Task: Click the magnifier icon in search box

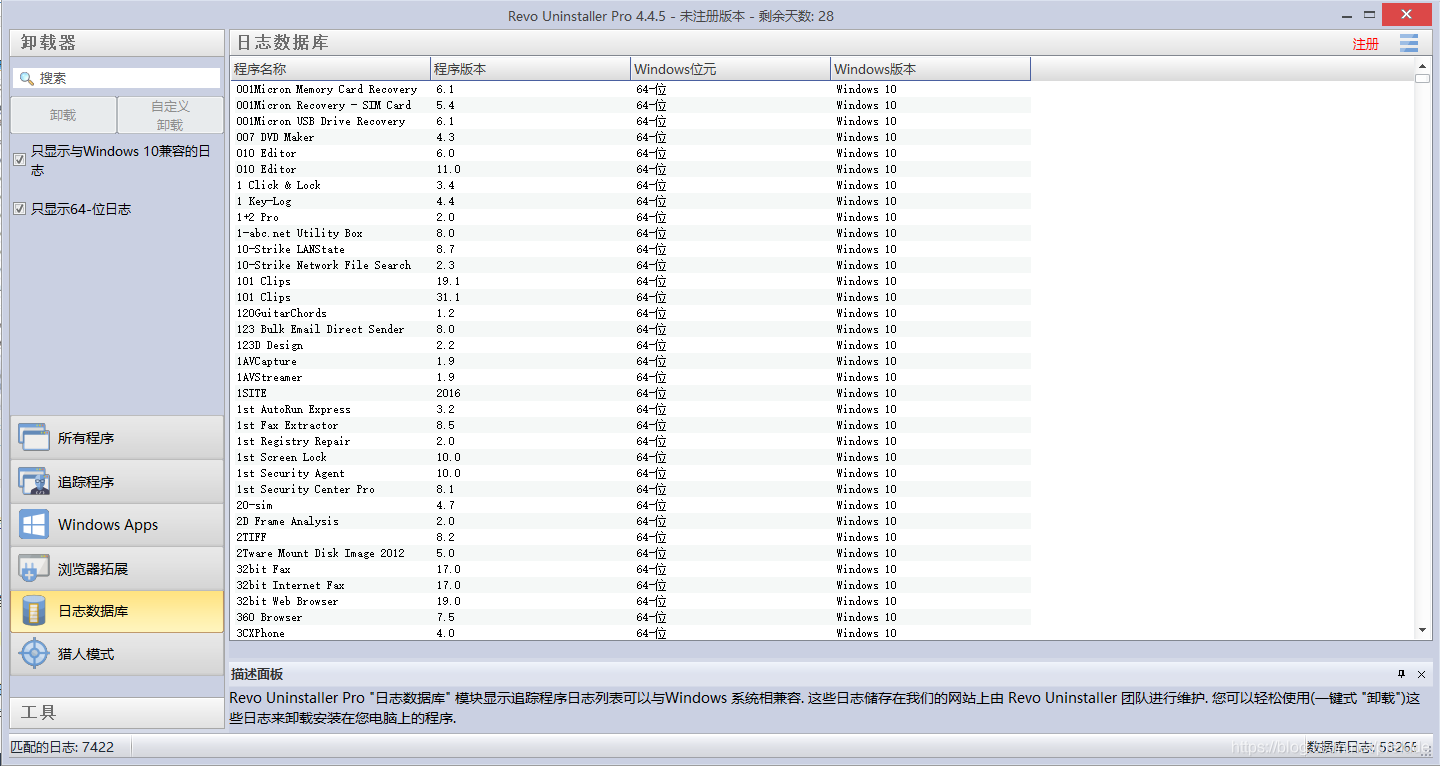Action: pos(26,78)
